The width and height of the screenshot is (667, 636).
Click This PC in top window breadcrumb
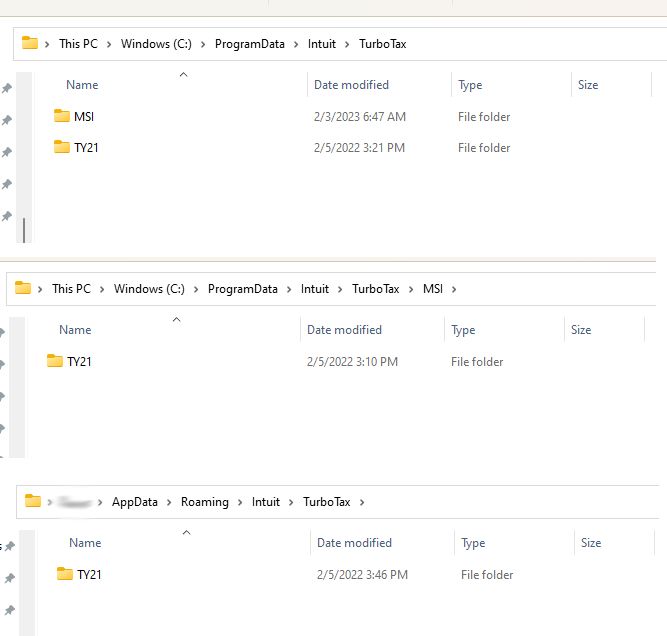pyautogui.click(x=78, y=44)
